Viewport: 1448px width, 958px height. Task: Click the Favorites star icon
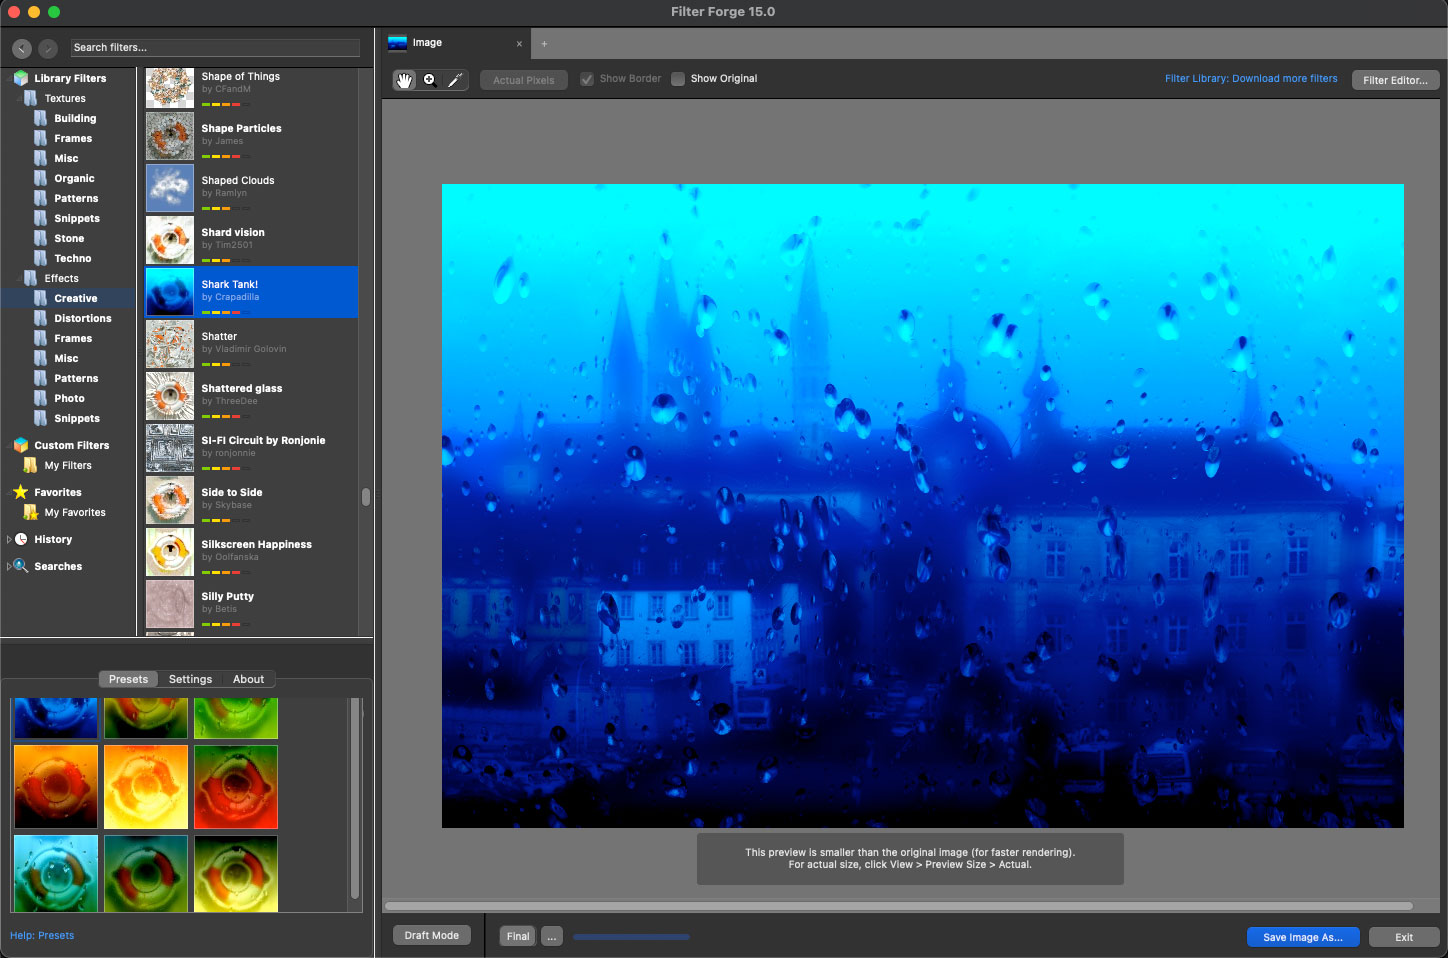click(x=21, y=492)
